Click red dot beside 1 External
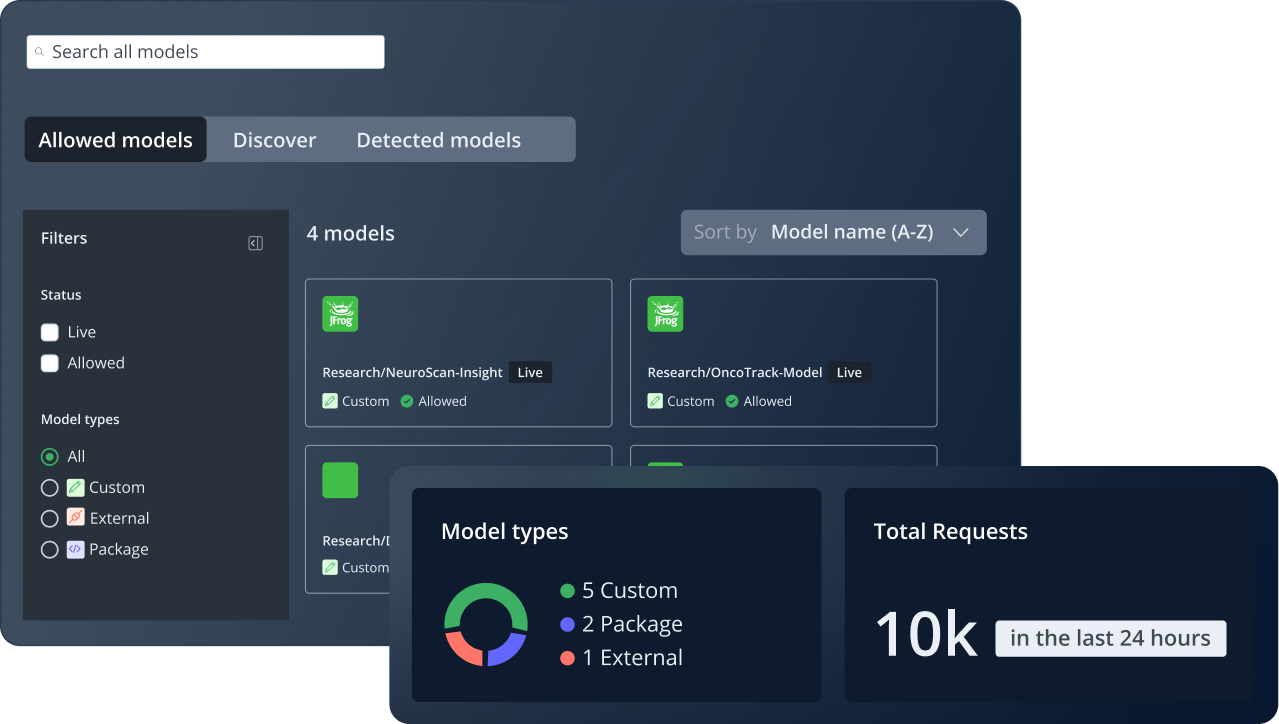Screen dimensions: 1279x724 coord(568,658)
